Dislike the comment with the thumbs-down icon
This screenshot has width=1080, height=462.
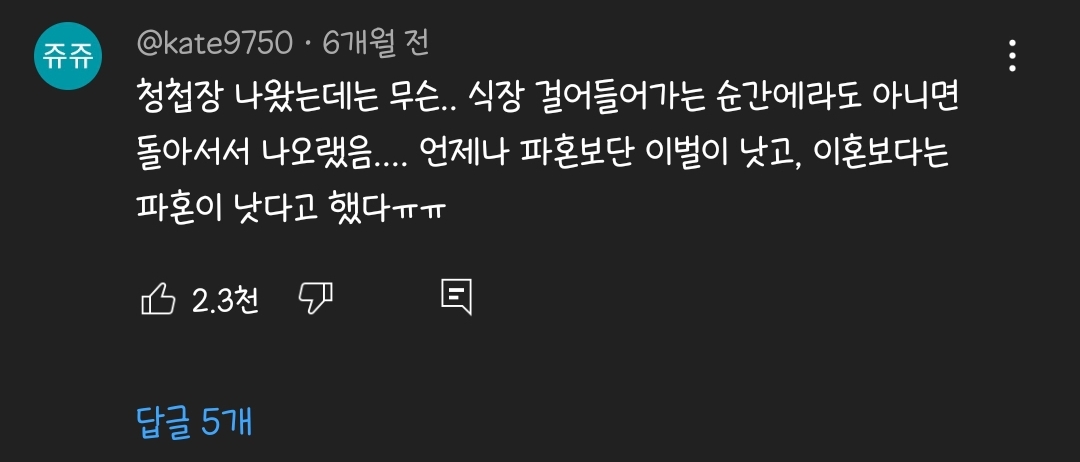315,298
